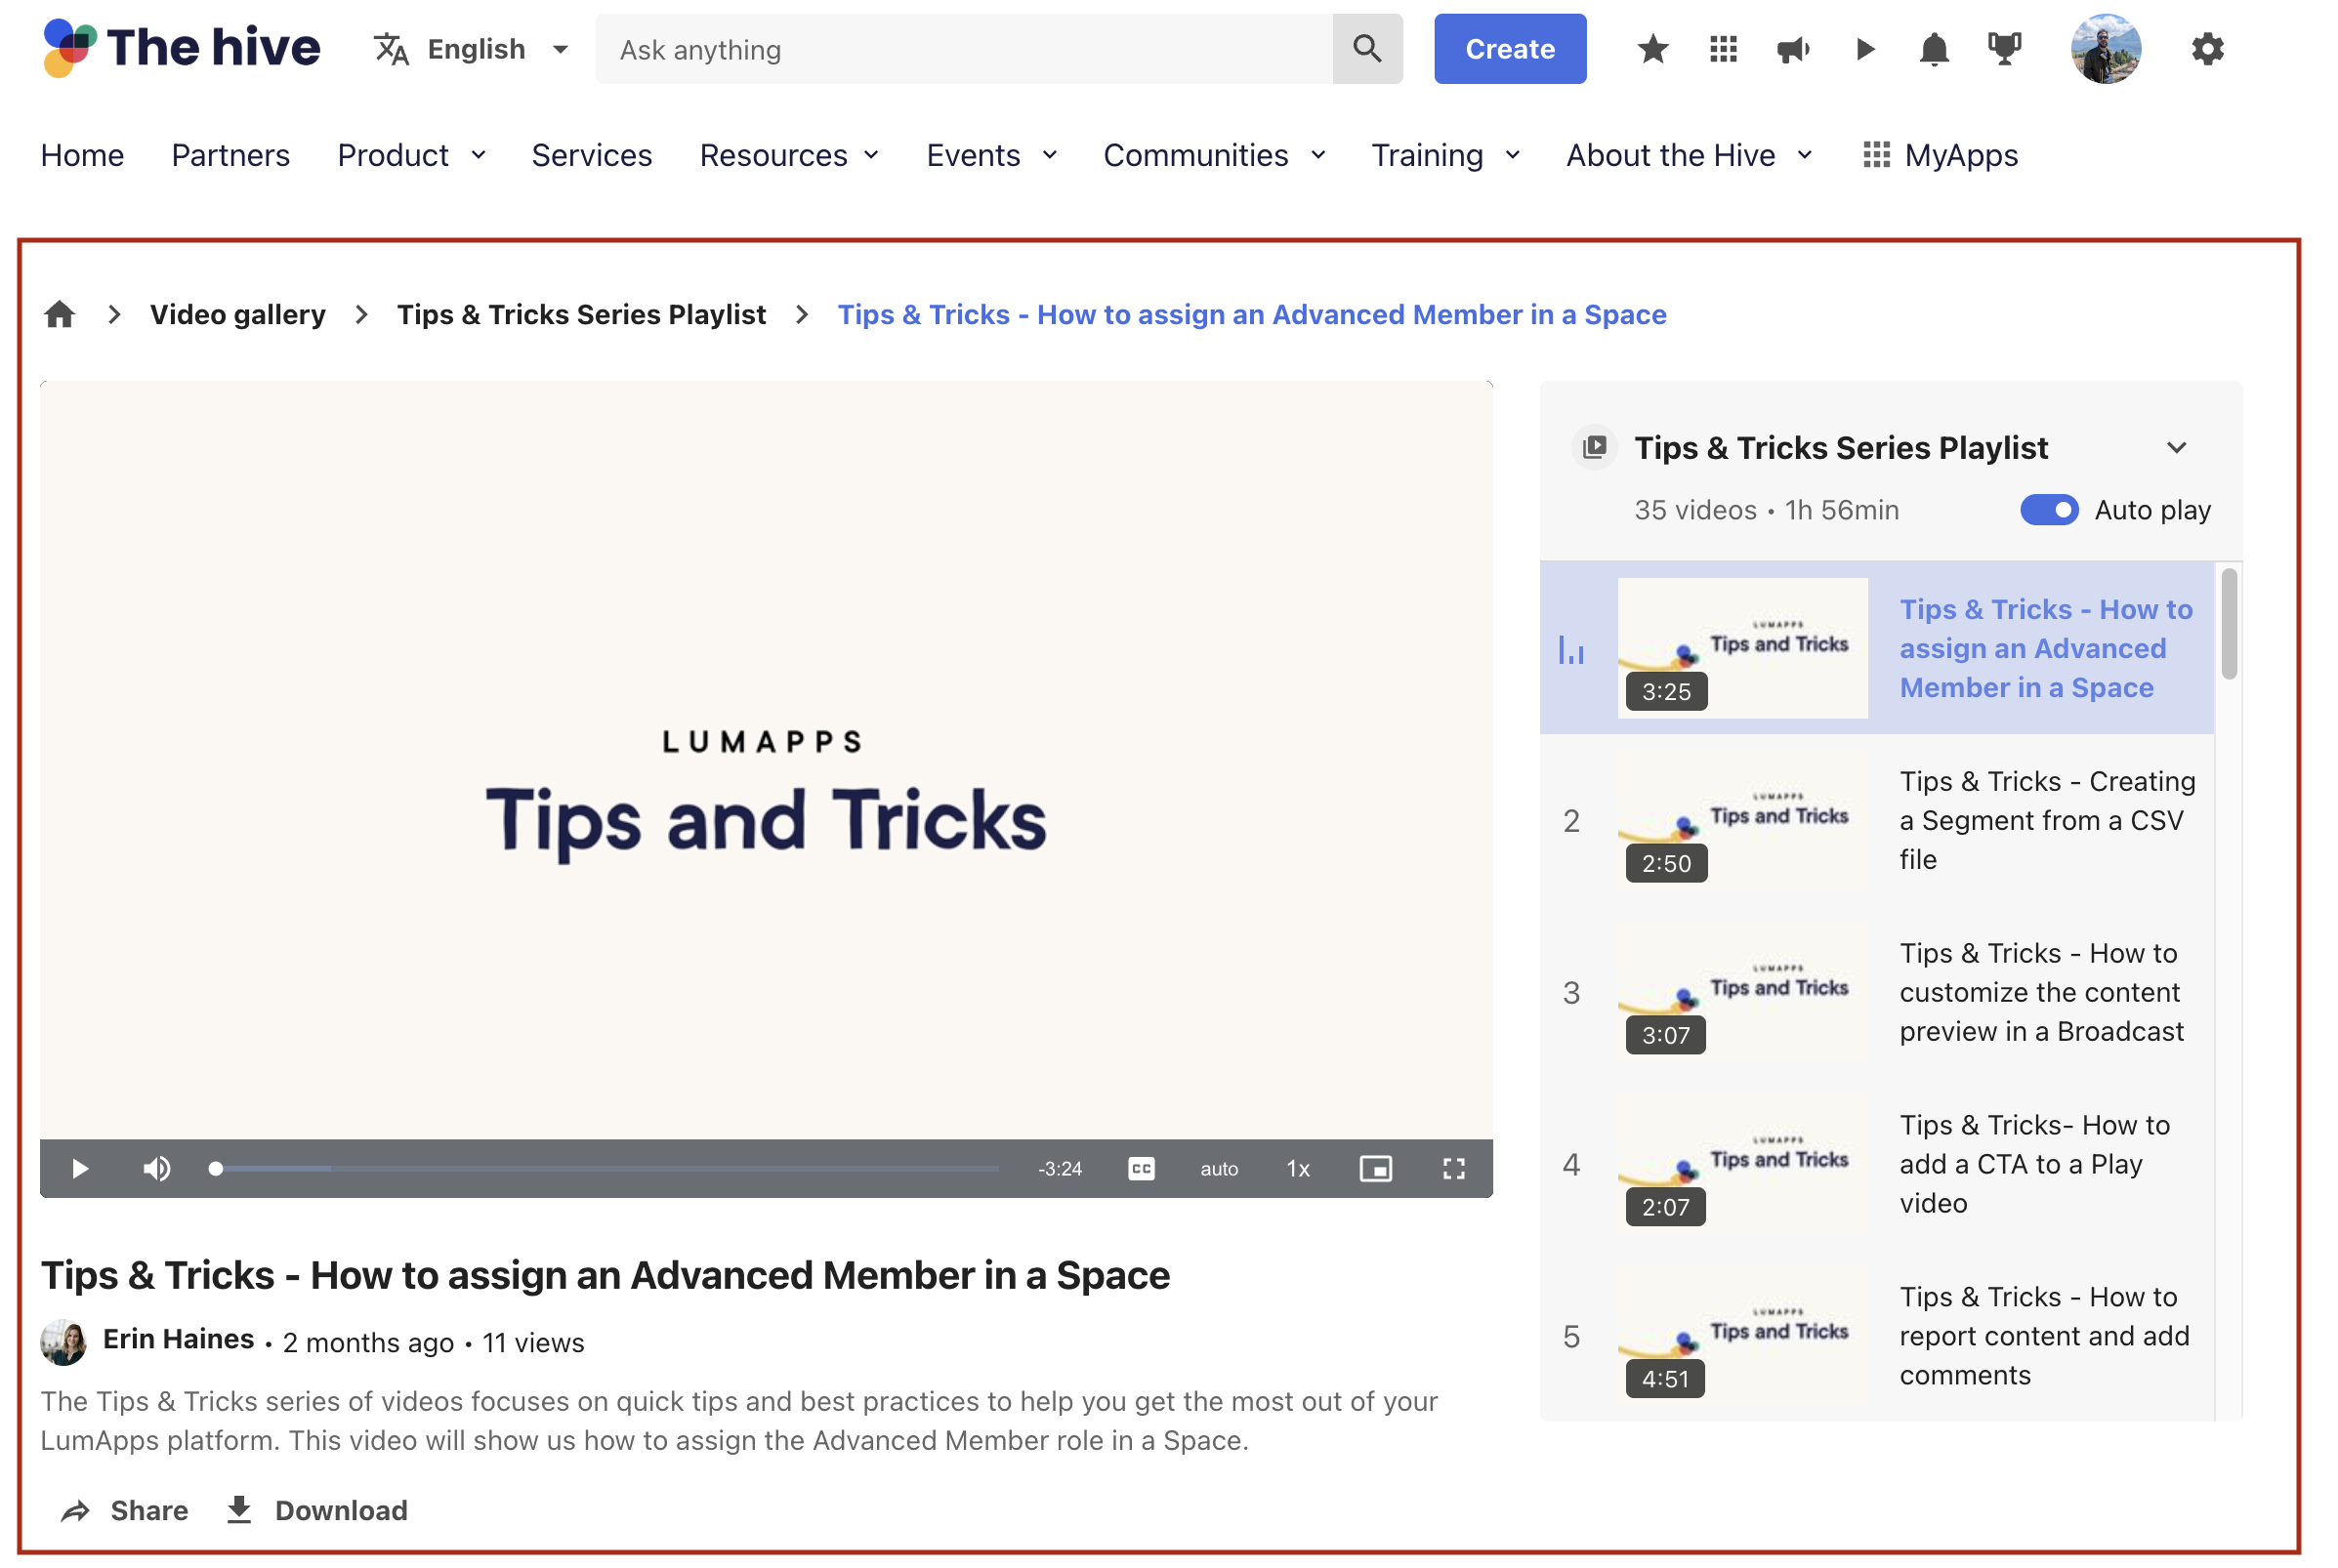Click the video progress bar
Viewport: 2338px width, 1568px height.
pyautogui.click(x=606, y=1168)
